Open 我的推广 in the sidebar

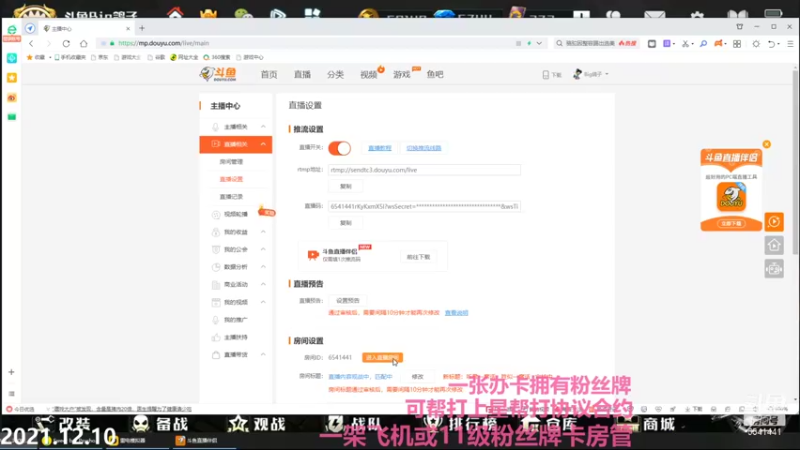(x=236, y=320)
